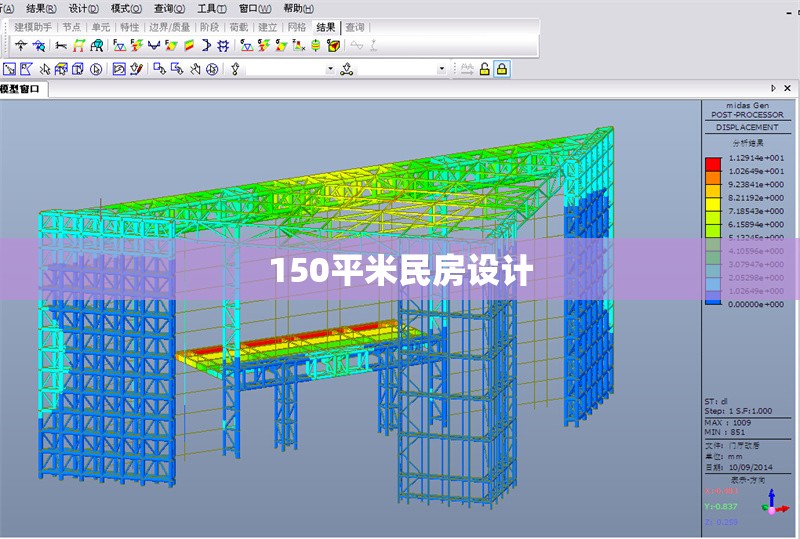Toggle the highlighted closed padlock icon
The height and width of the screenshot is (539, 800).
pyautogui.click(x=501, y=69)
